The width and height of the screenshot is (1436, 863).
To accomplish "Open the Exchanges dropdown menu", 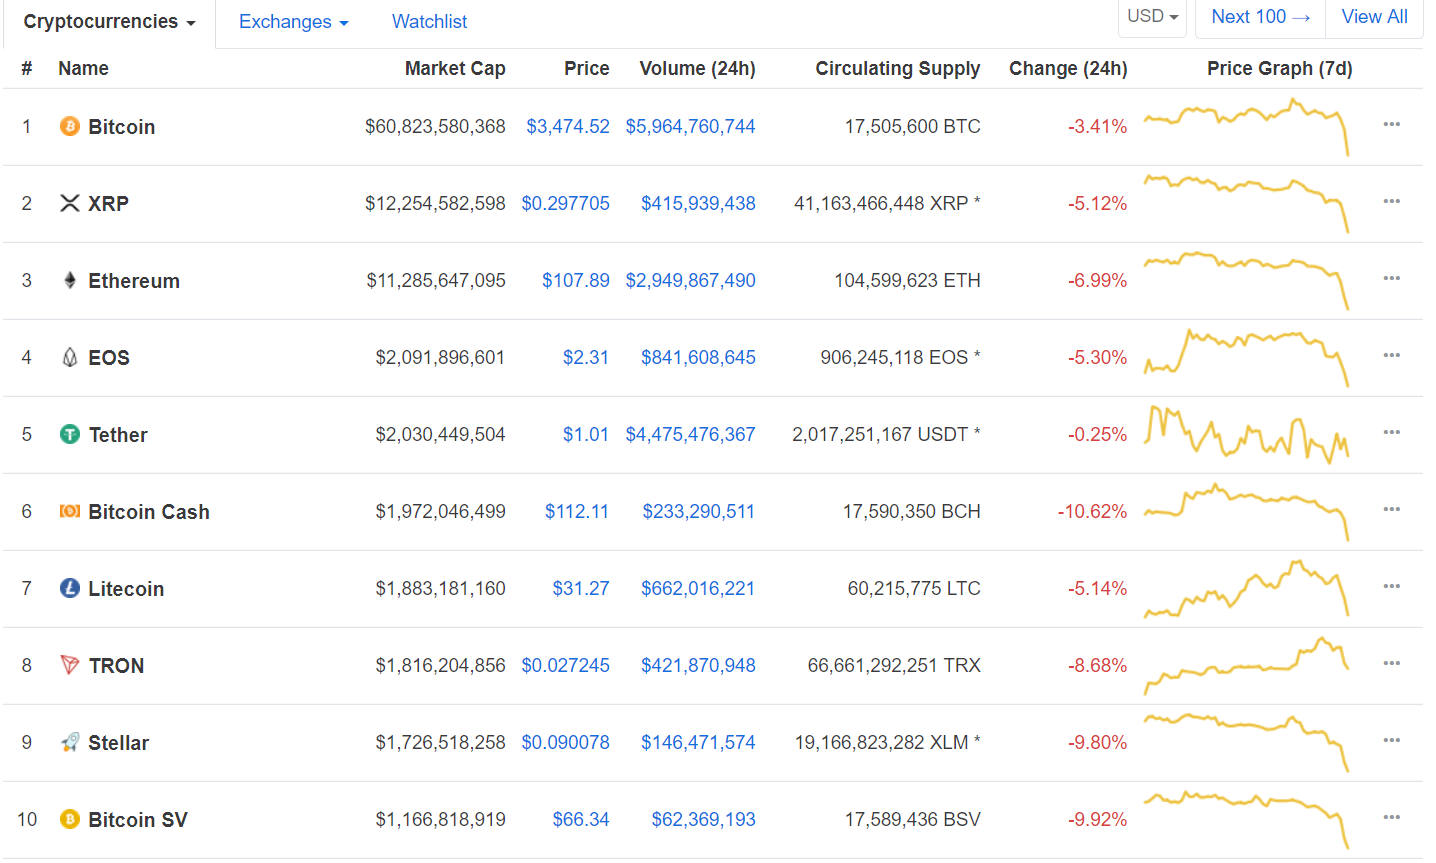I will click(x=293, y=22).
